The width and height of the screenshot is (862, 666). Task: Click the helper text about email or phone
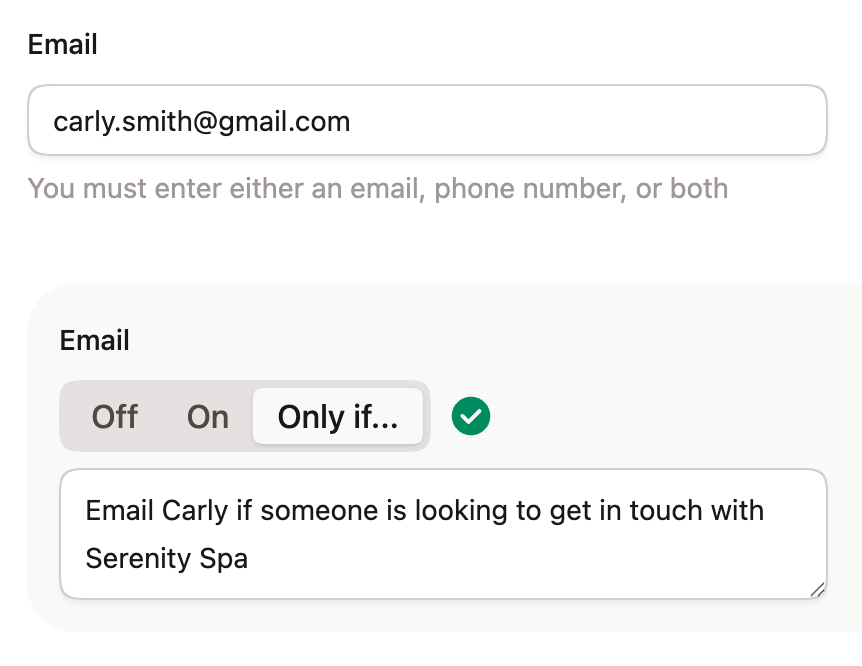point(378,188)
